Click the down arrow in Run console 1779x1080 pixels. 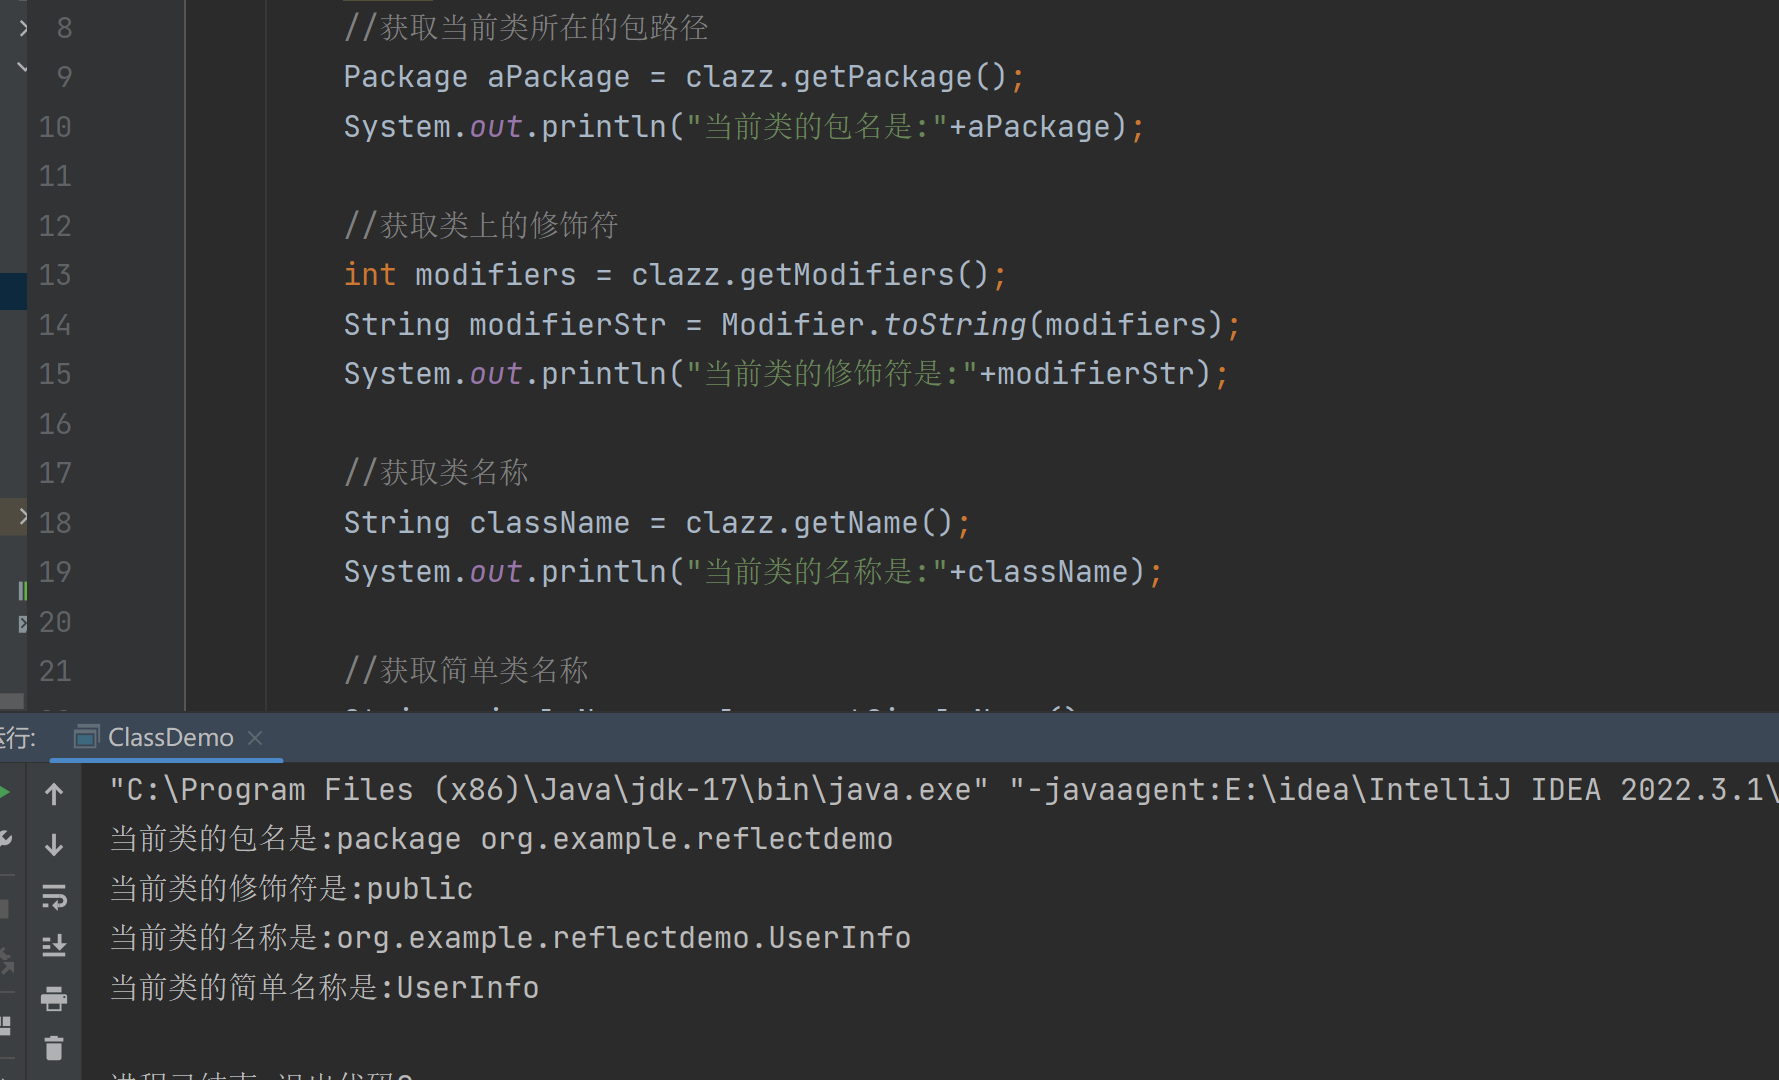pos(54,845)
